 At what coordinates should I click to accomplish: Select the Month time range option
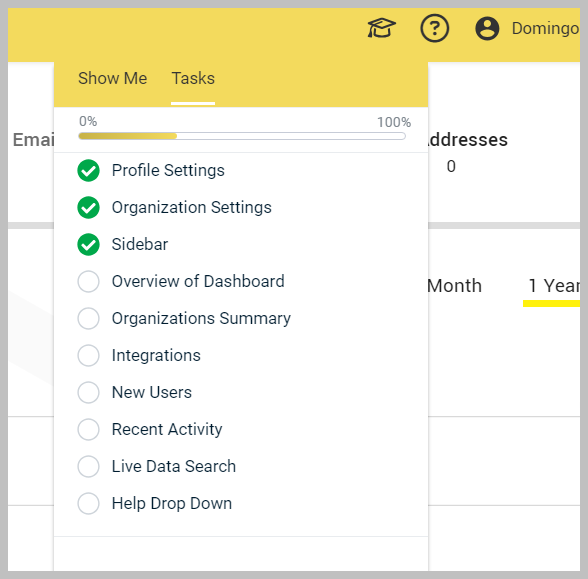[x=454, y=286]
